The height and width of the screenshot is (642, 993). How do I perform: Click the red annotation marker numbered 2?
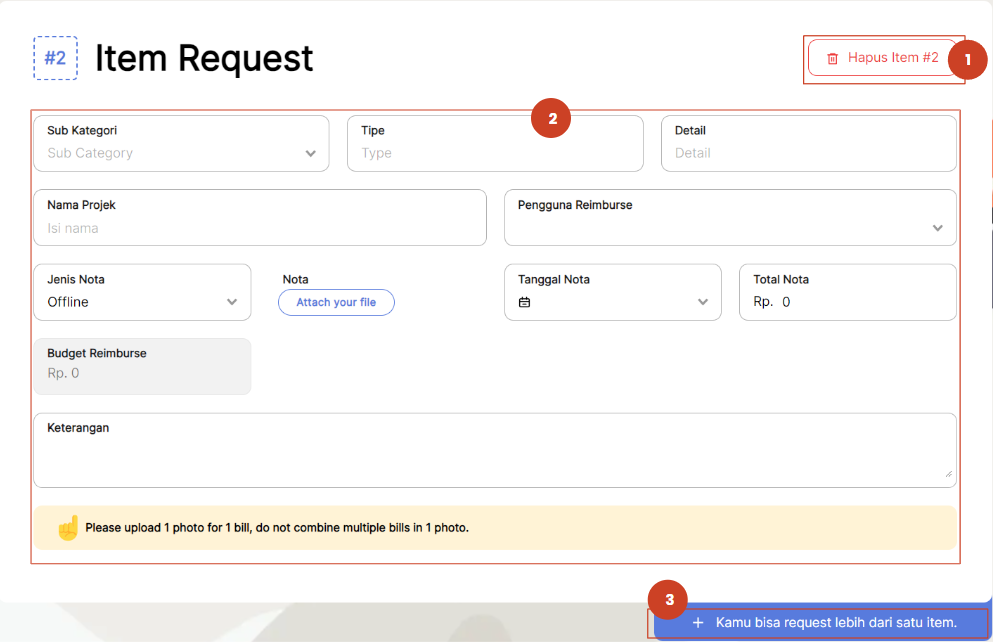tap(551, 118)
